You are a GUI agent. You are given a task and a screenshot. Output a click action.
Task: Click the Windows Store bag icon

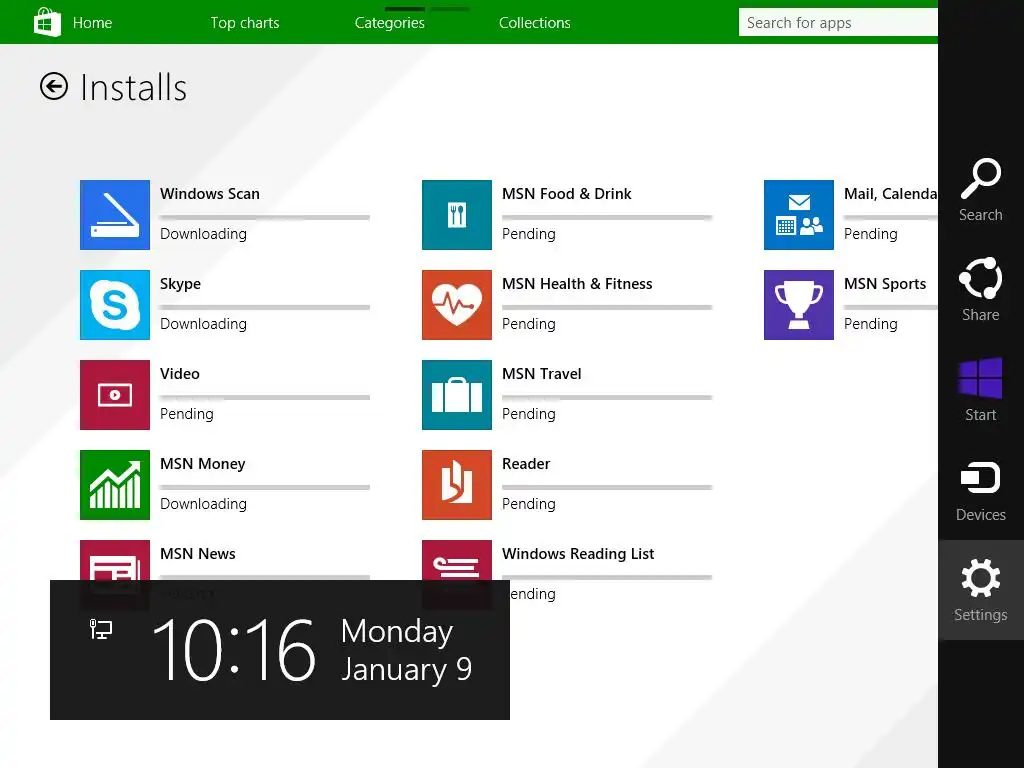click(x=47, y=22)
